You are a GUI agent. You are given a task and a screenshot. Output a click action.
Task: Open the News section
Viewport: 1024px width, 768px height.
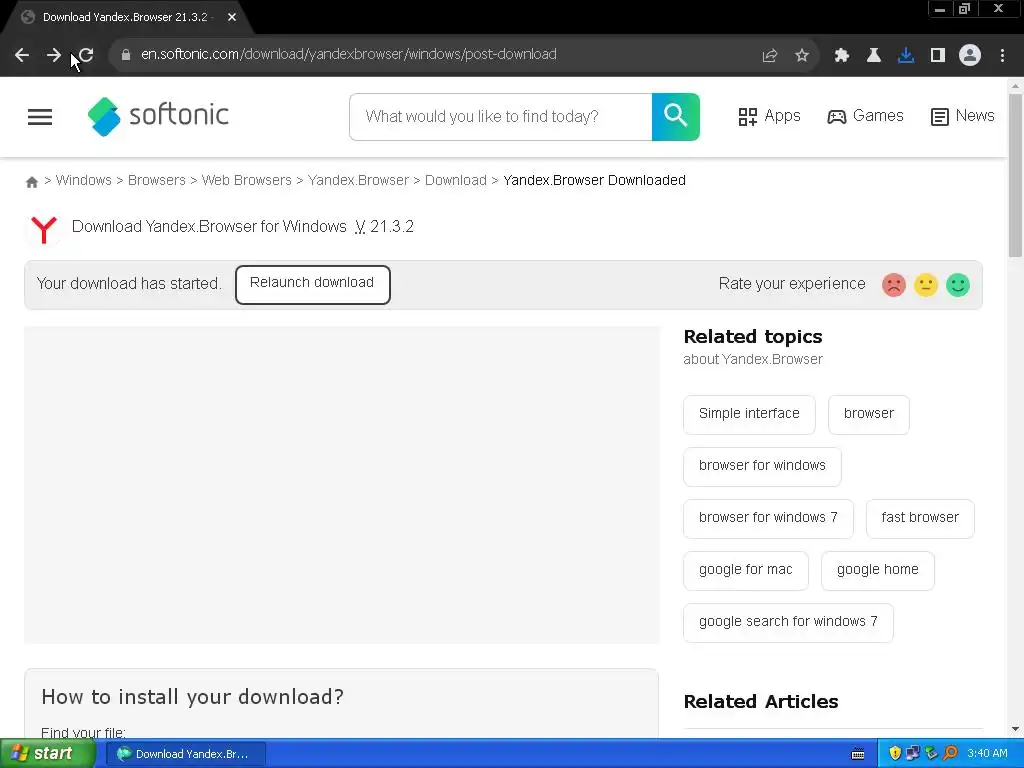tap(963, 116)
